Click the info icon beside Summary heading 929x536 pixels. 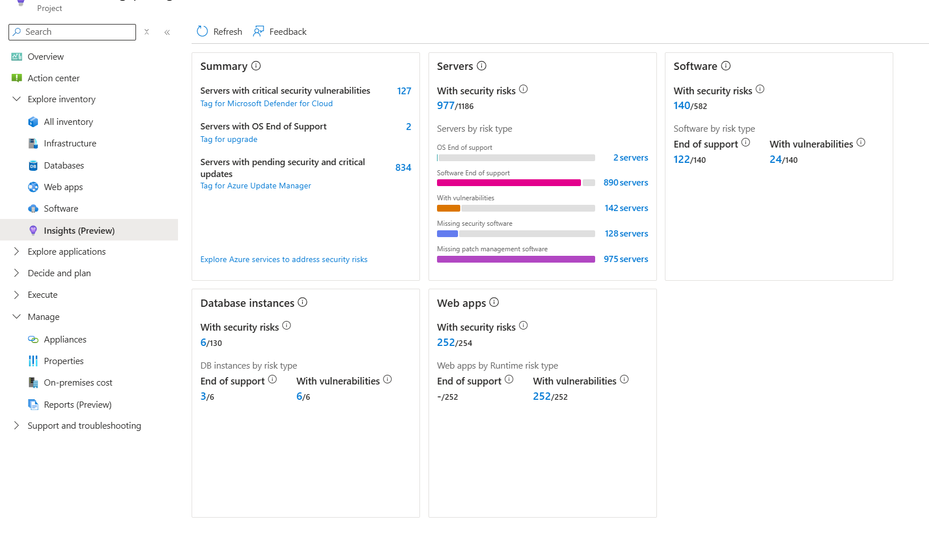256,66
